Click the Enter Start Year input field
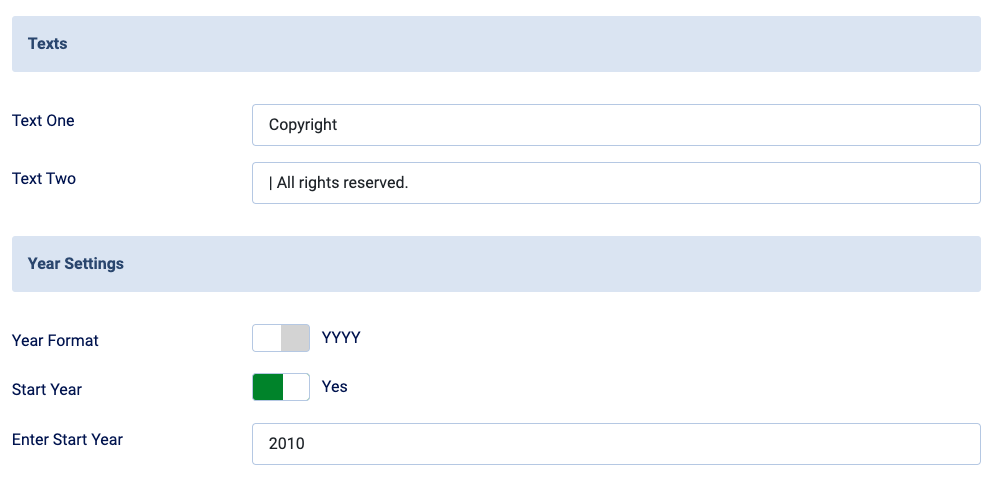998x486 pixels. click(615, 444)
